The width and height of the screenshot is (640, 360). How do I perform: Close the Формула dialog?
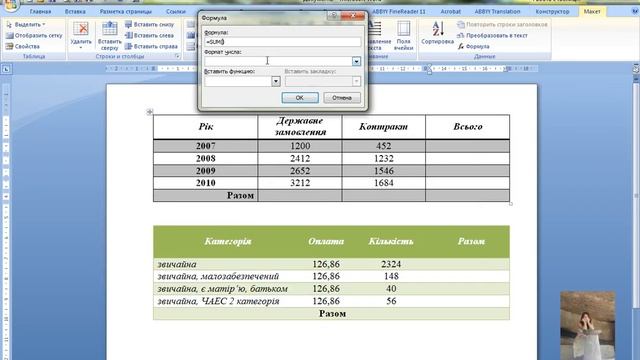pos(353,16)
